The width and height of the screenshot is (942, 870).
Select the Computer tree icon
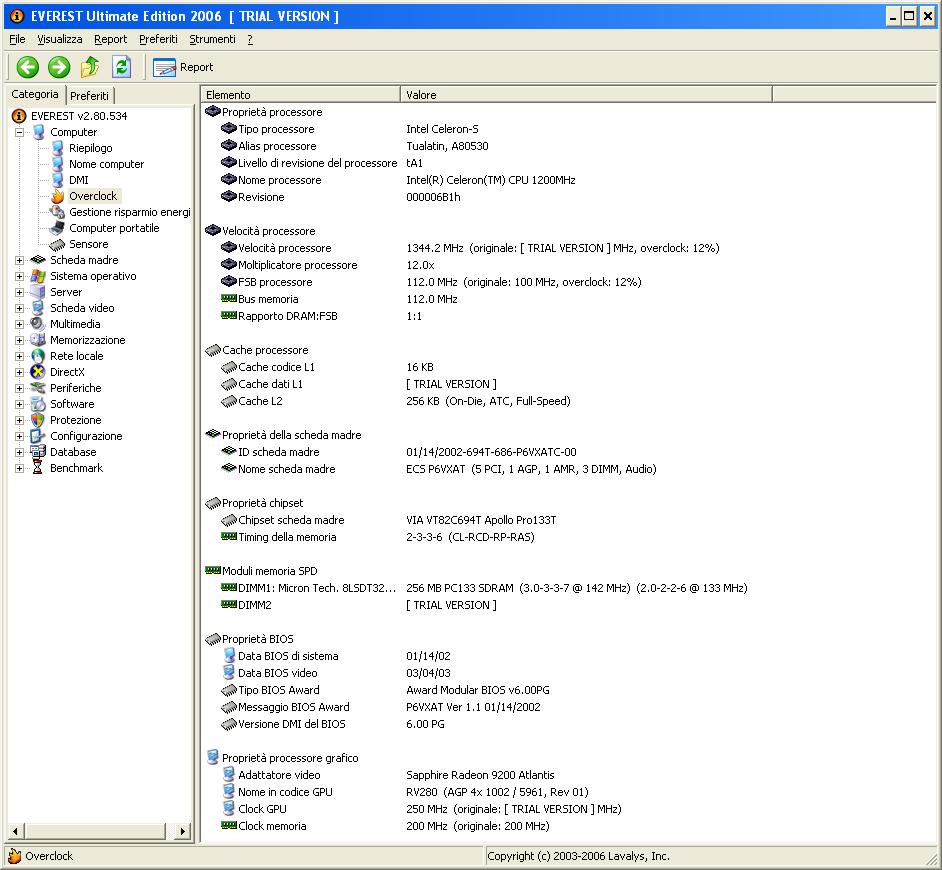39,132
